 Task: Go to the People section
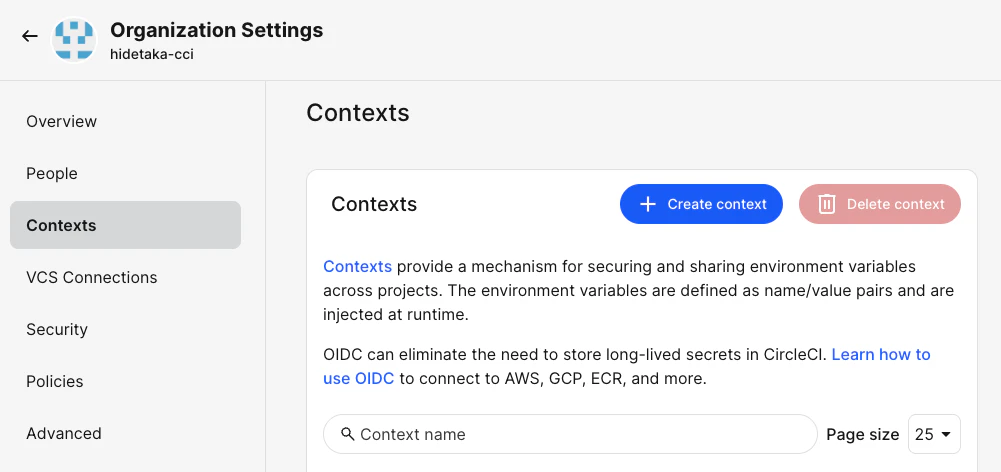[52, 173]
